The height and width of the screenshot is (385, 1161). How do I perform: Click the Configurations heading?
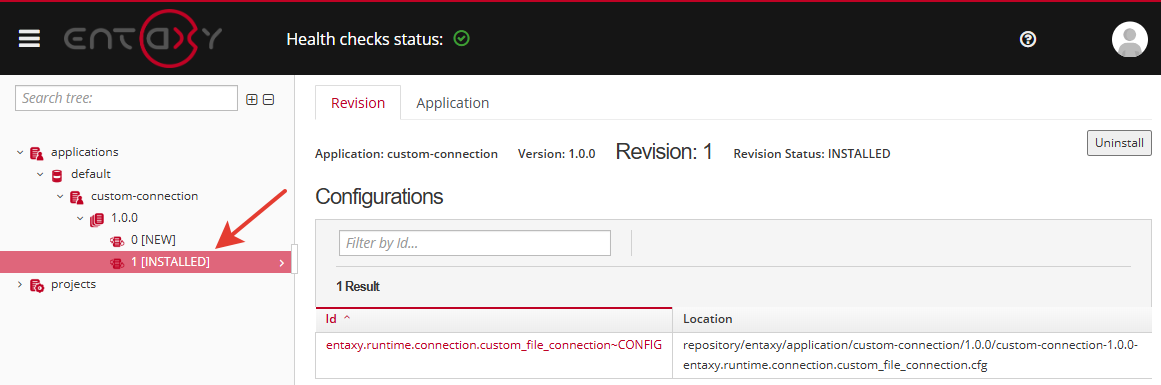379,196
